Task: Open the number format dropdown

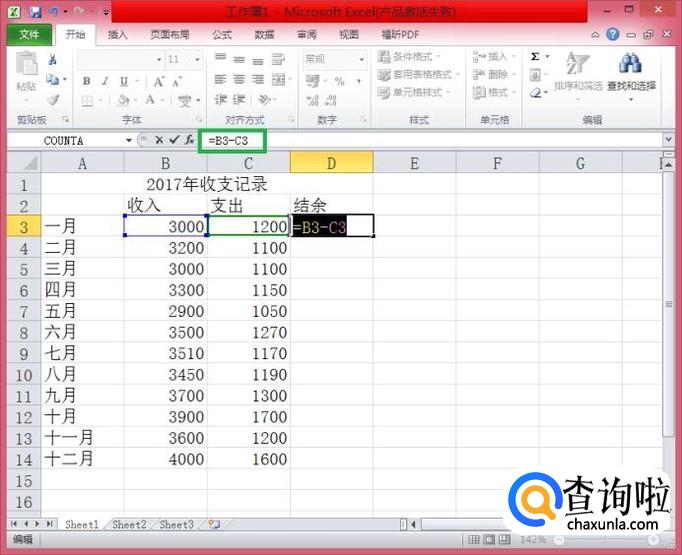Action: [361, 60]
